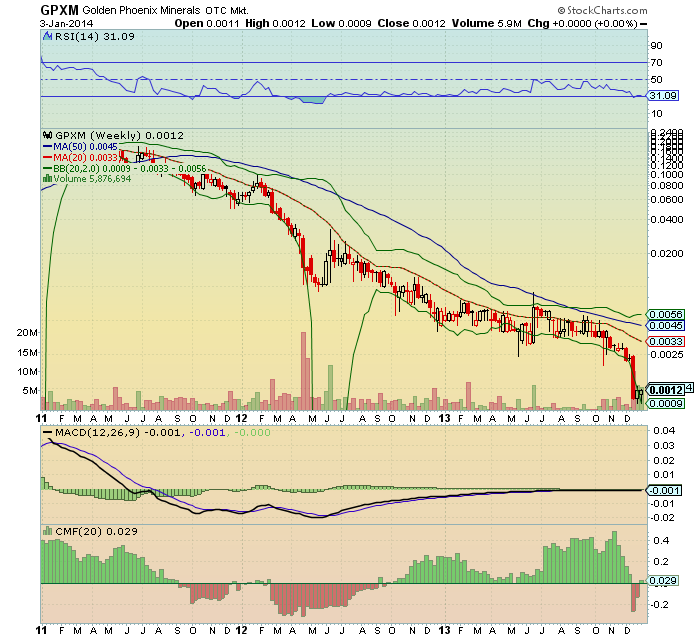The image size is (700, 639).
Task: Click the StockCharts.com watermark text
Action: pos(602,10)
